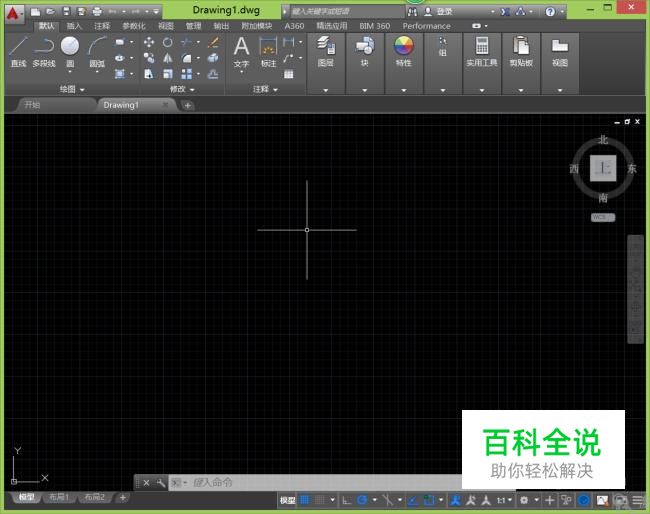Select the 圆 (Circle) tool
Viewport: 650px width, 514px height.
[x=70, y=52]
